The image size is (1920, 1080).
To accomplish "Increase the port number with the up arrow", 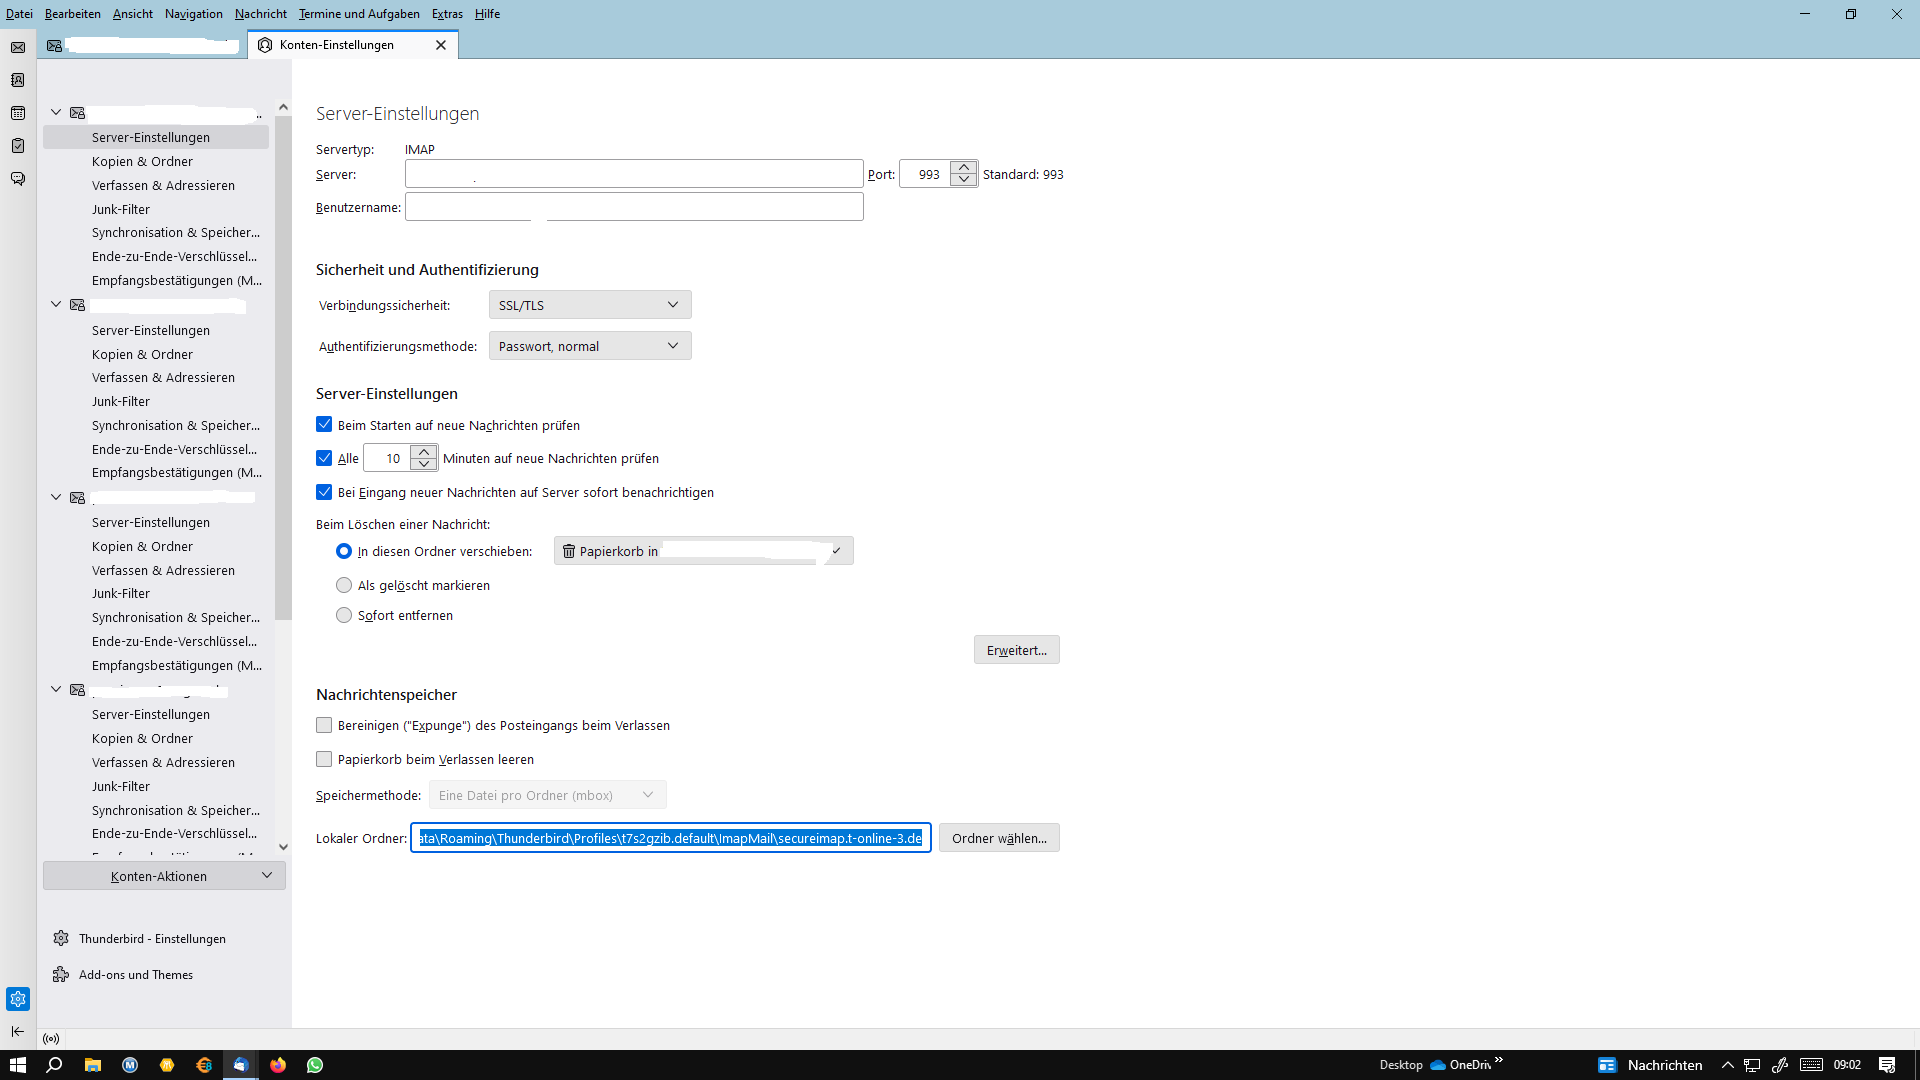I will point(964,167).
